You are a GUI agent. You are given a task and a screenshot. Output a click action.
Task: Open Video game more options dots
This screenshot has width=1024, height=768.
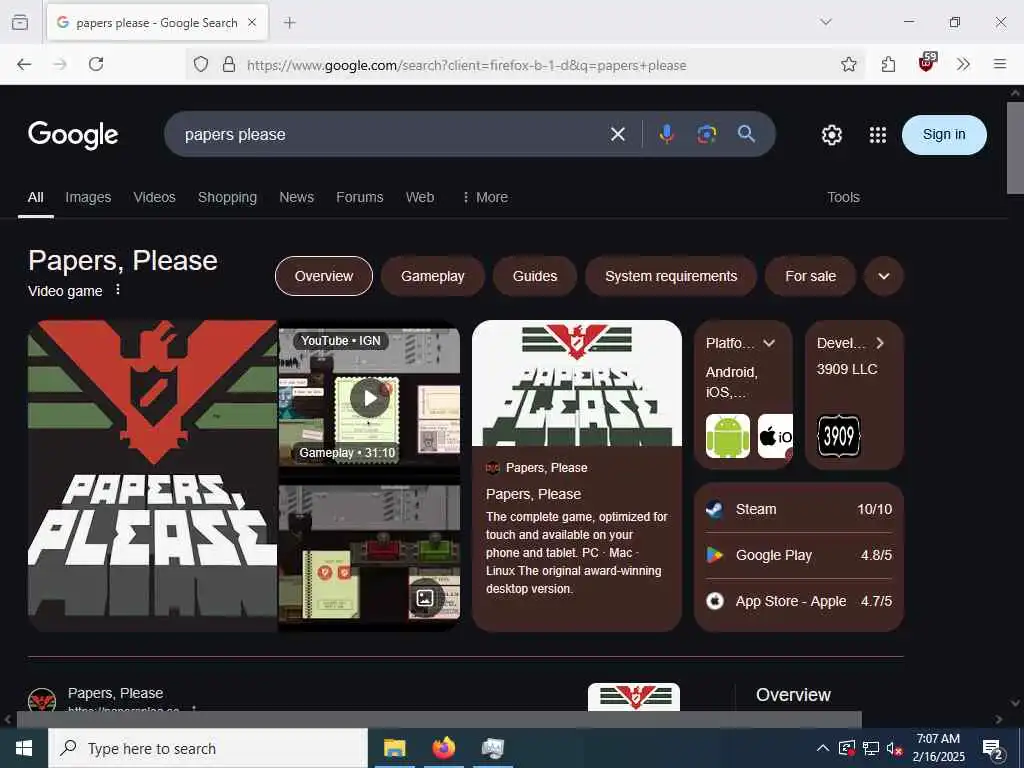[x=118, y=289]
